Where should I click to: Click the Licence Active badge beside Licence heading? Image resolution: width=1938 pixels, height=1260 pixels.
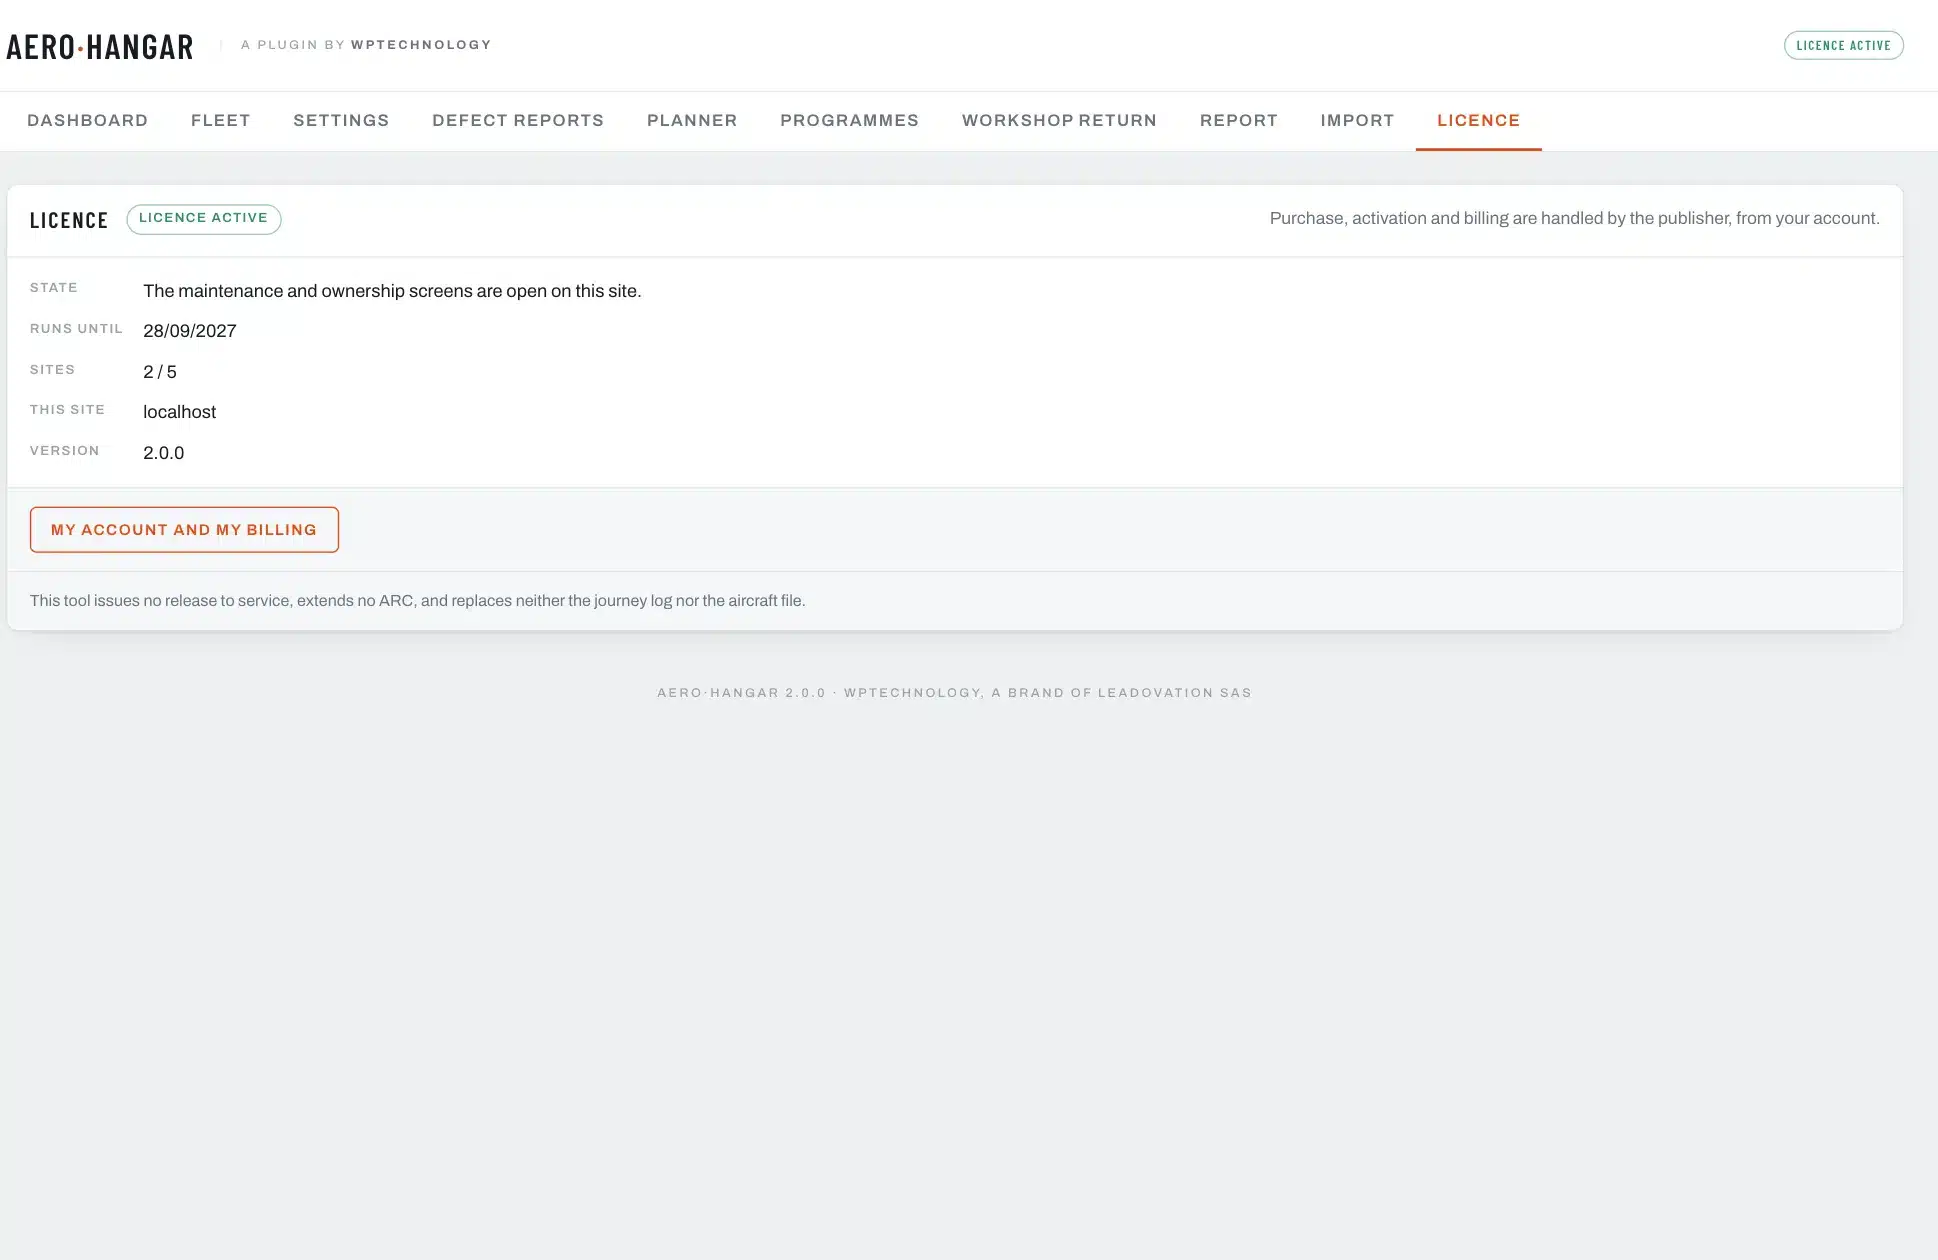203,219
